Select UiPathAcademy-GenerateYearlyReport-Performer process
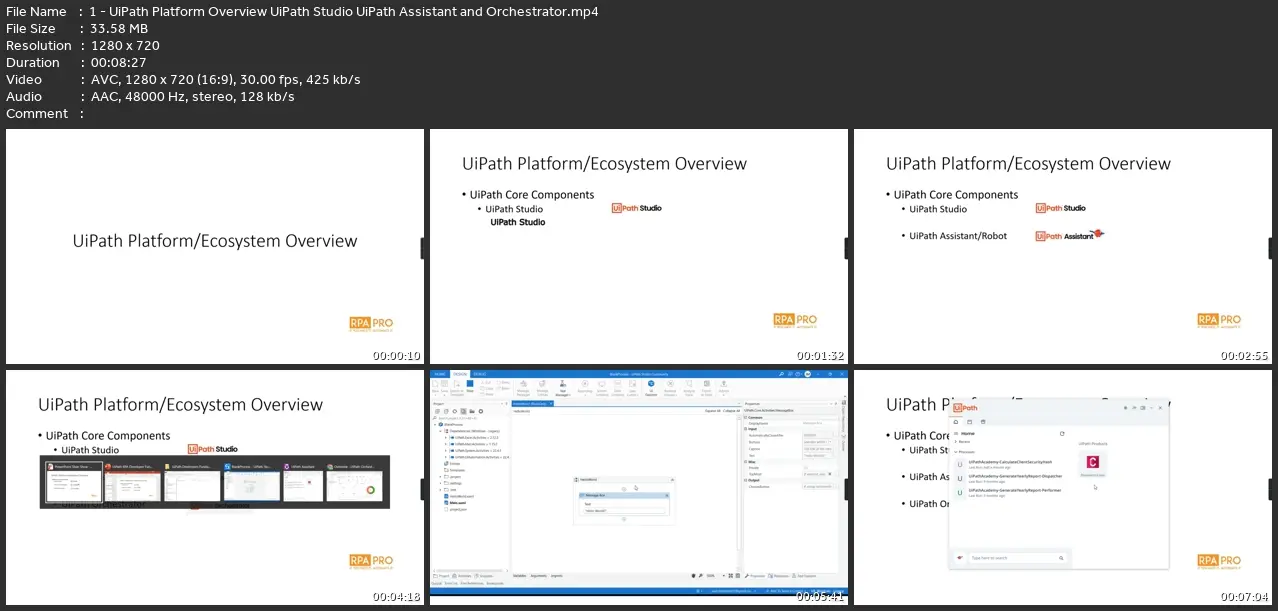The width and height of the screenshot is (1278, 611). (1010, 492)
